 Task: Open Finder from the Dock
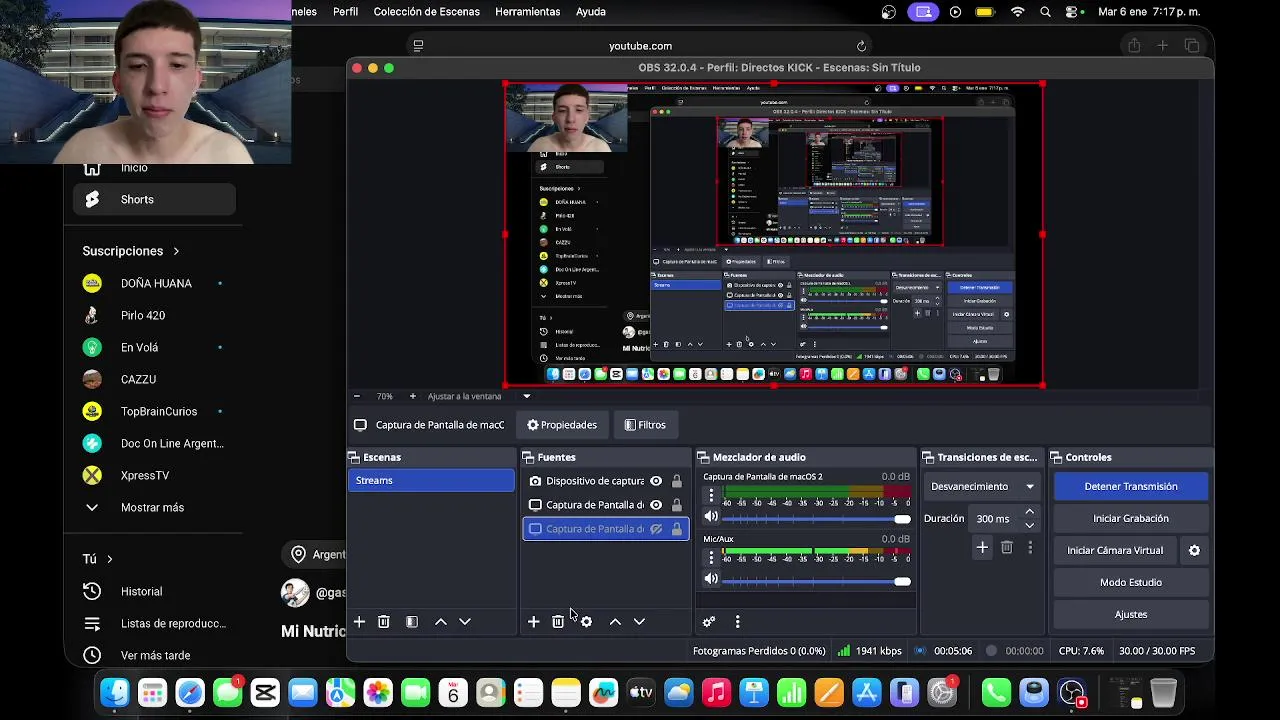pos(115,692)
